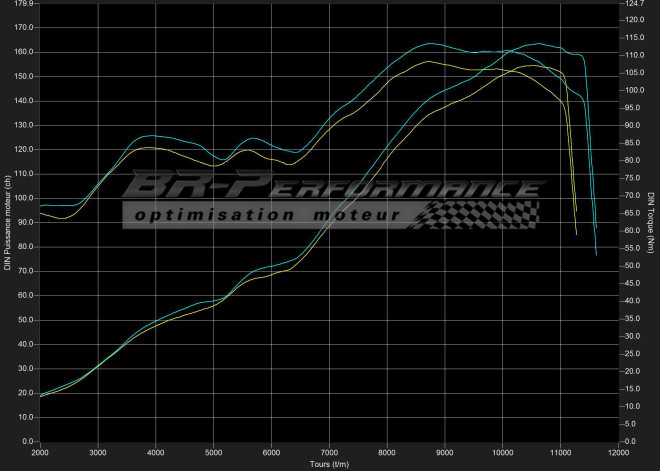
Task: Click the 9000 tick on the RPM axis
Action: [445, 453]
